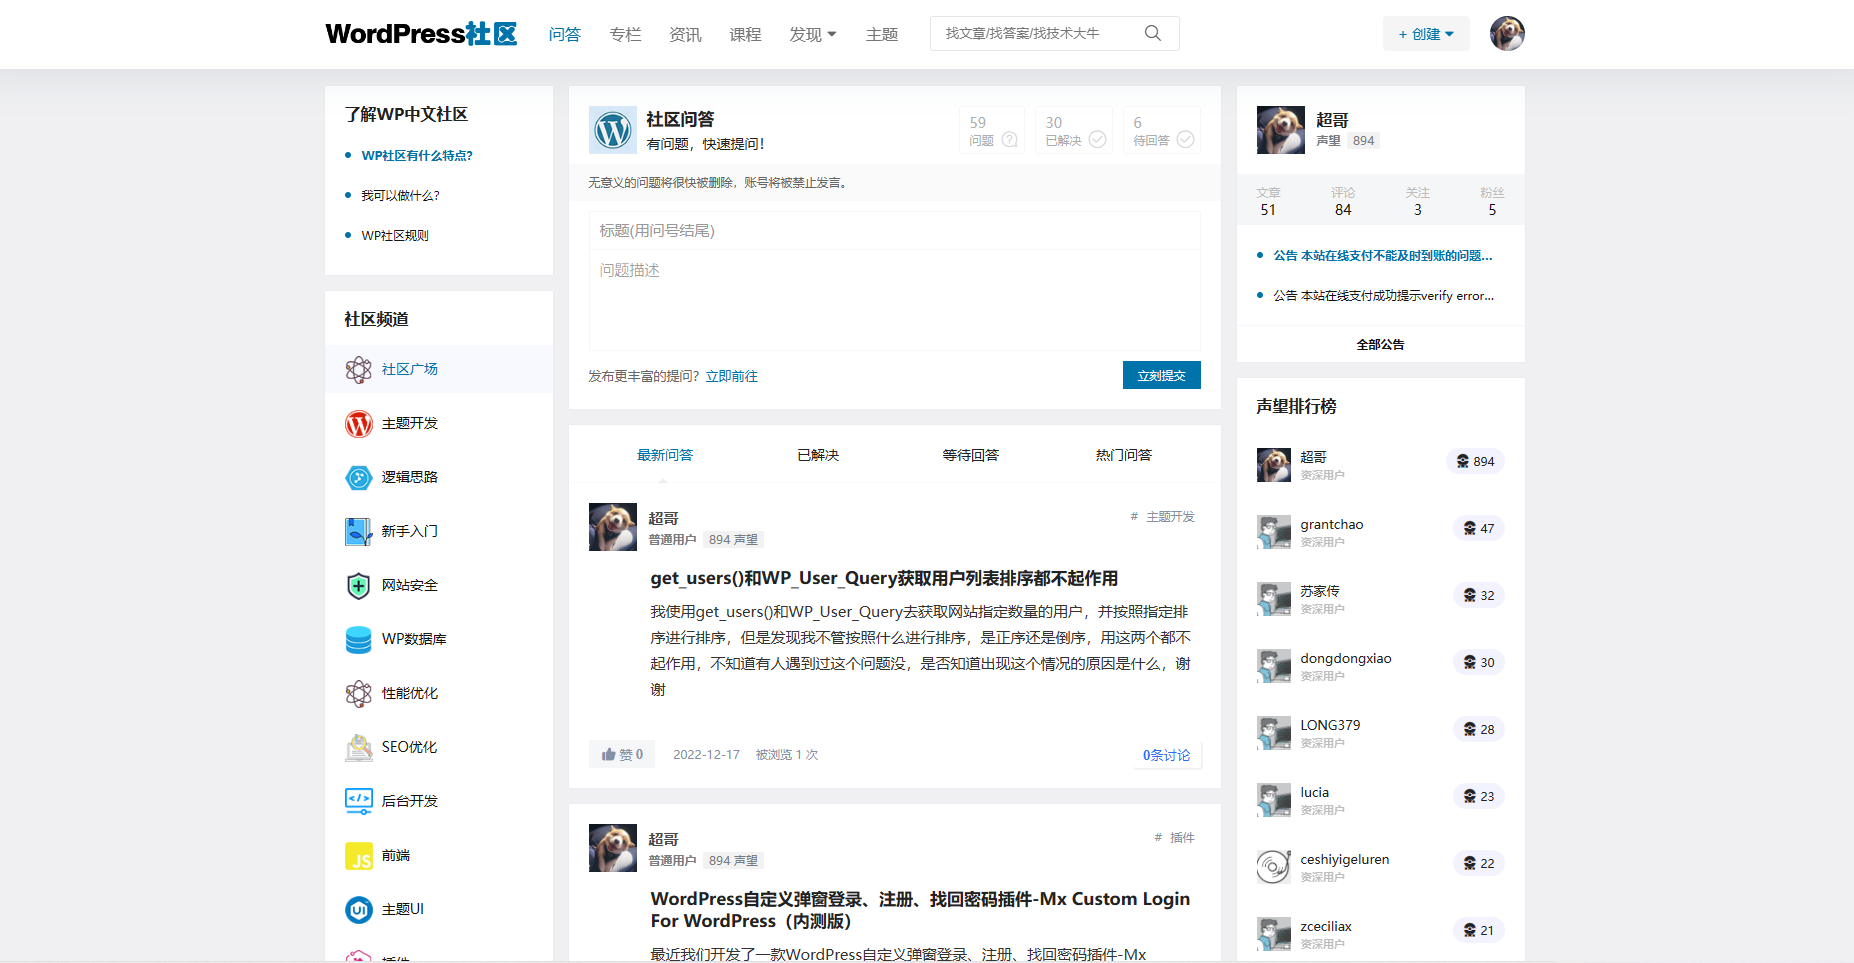Click the # 插件 tag on second post

tap(1174, 838)
